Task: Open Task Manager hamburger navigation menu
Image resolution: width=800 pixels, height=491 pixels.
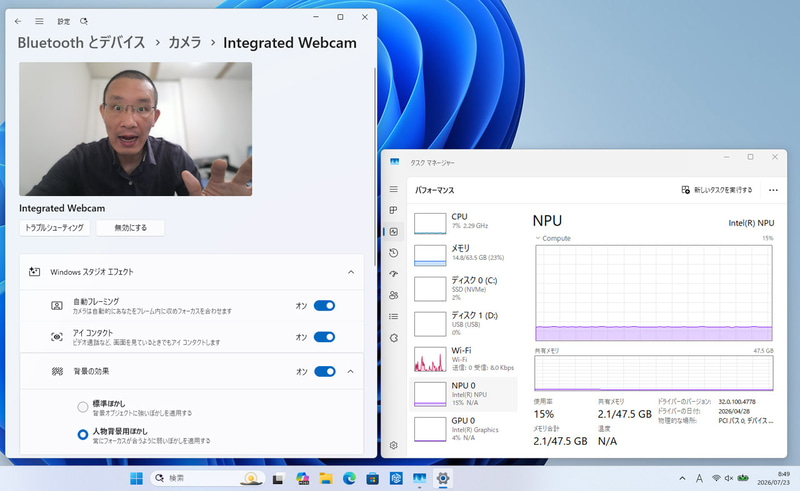Action: click(x=393, y=189)
